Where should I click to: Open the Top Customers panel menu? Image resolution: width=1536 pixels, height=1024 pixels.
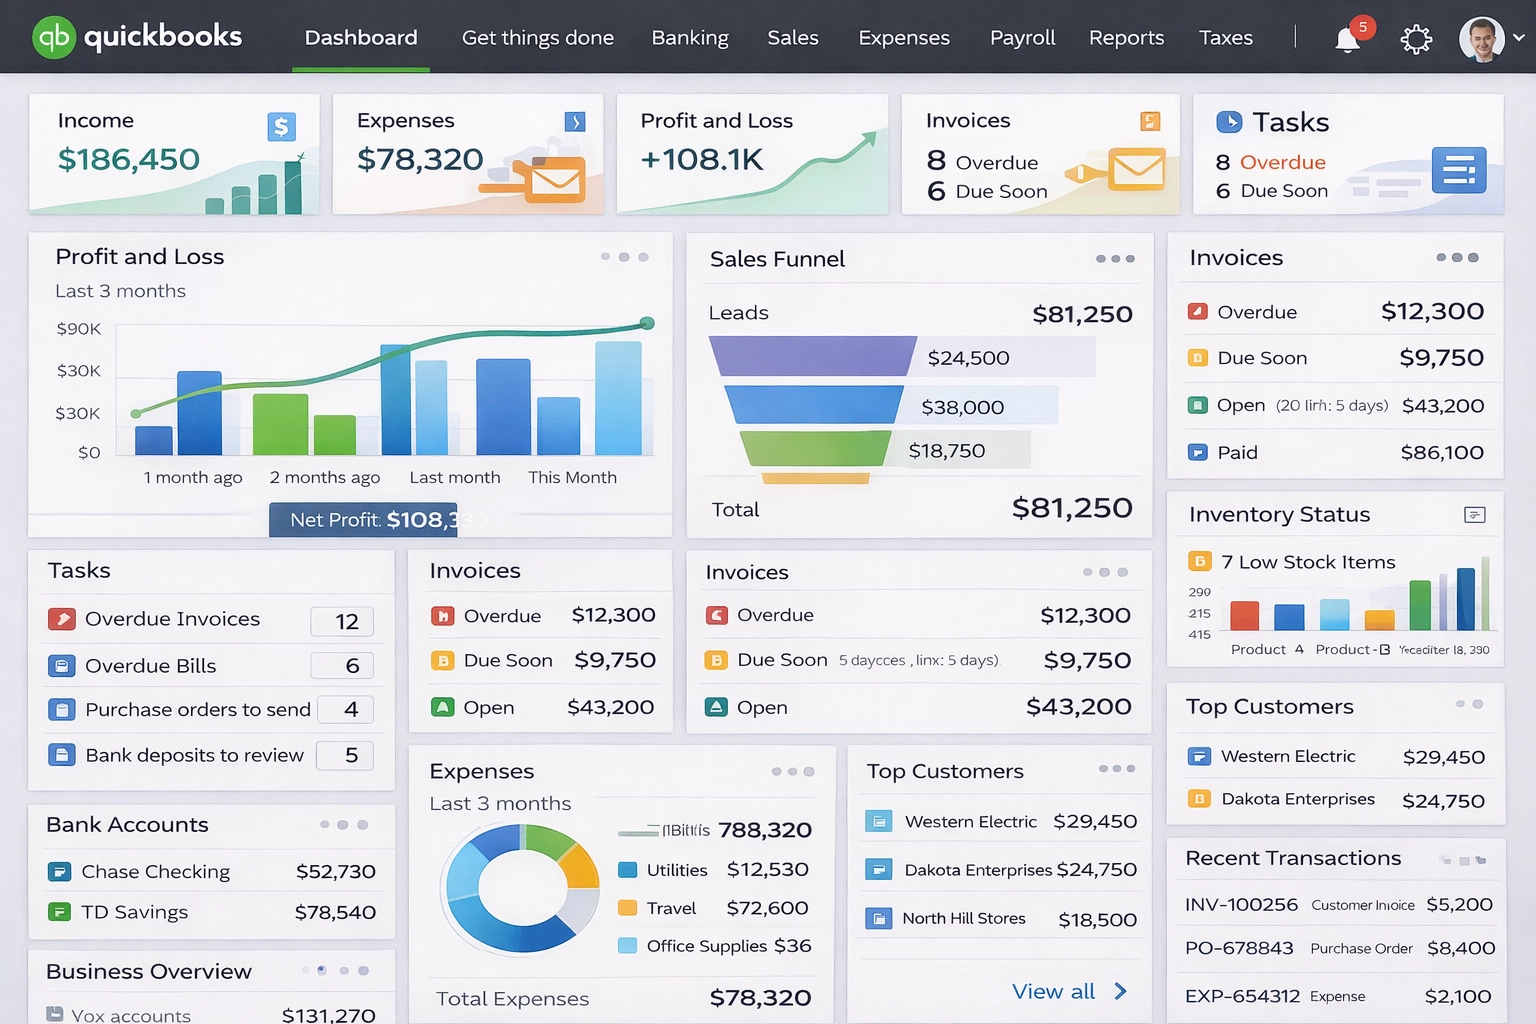(1114, 771)
